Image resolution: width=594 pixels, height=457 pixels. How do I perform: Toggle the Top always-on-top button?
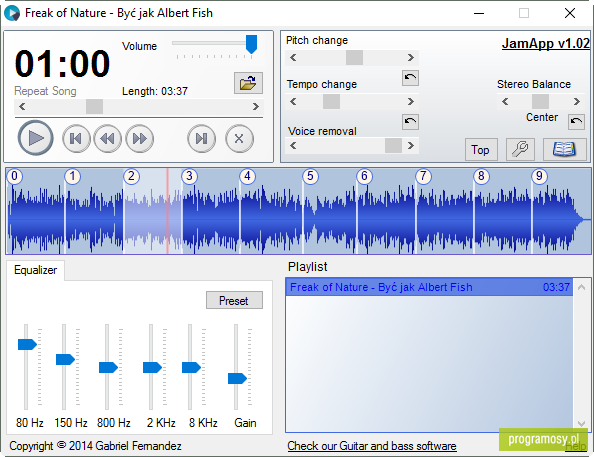481,149
